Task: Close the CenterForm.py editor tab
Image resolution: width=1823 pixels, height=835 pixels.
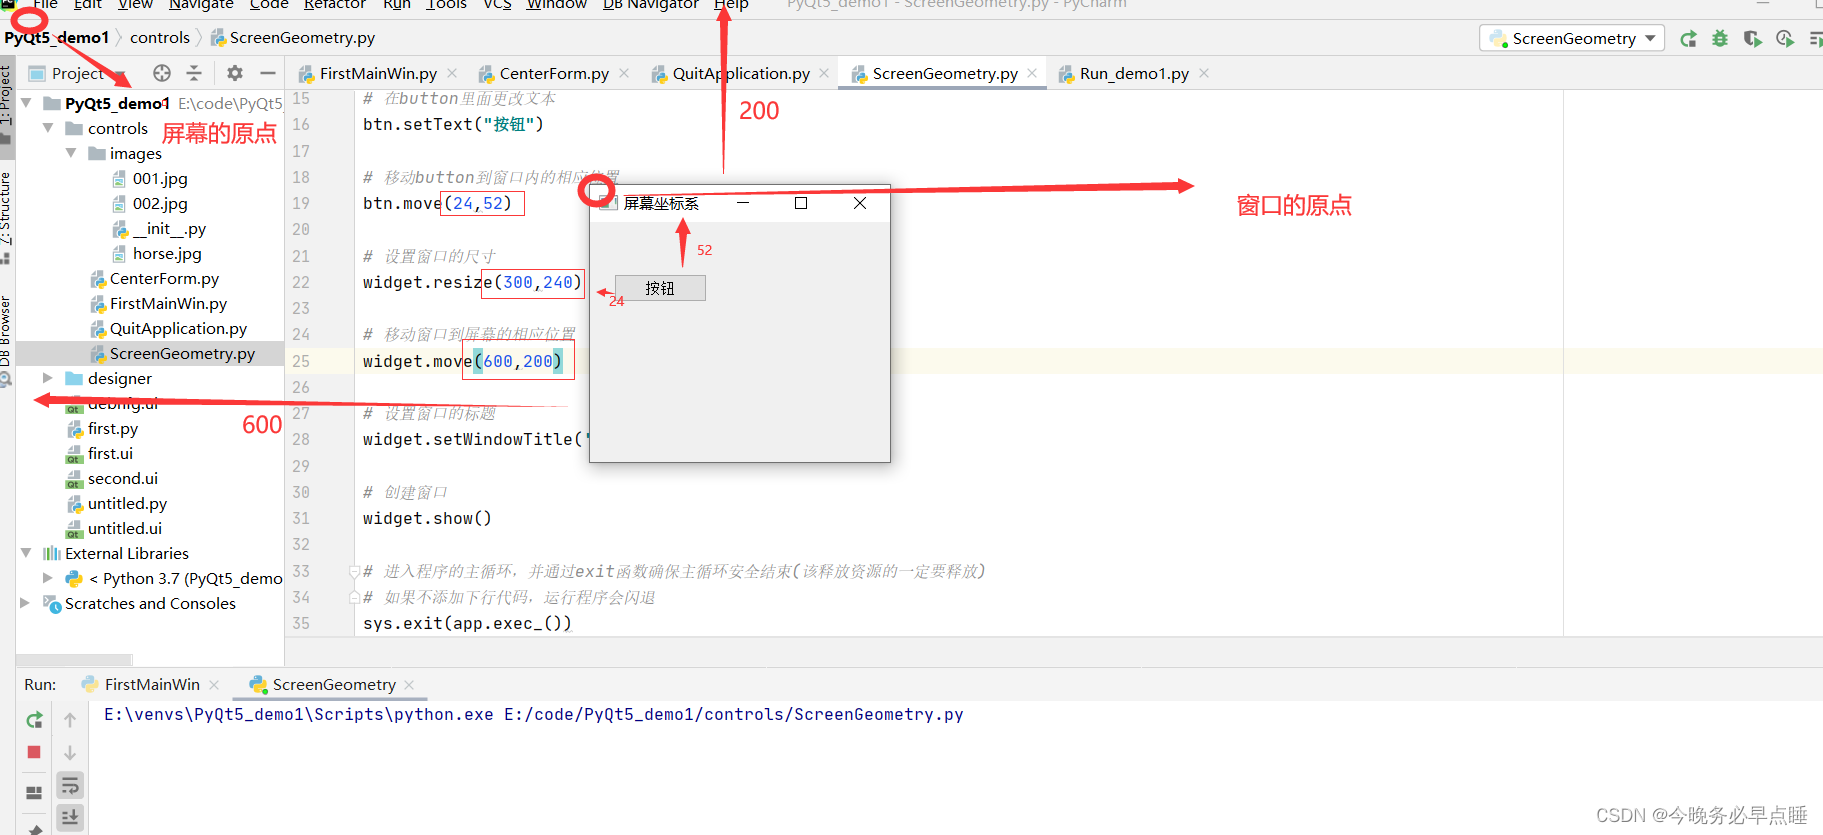Action: pos(624,73)
